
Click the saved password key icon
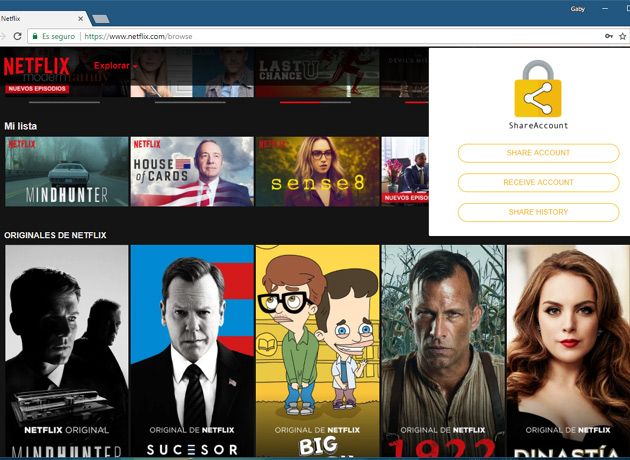(609, 36)
